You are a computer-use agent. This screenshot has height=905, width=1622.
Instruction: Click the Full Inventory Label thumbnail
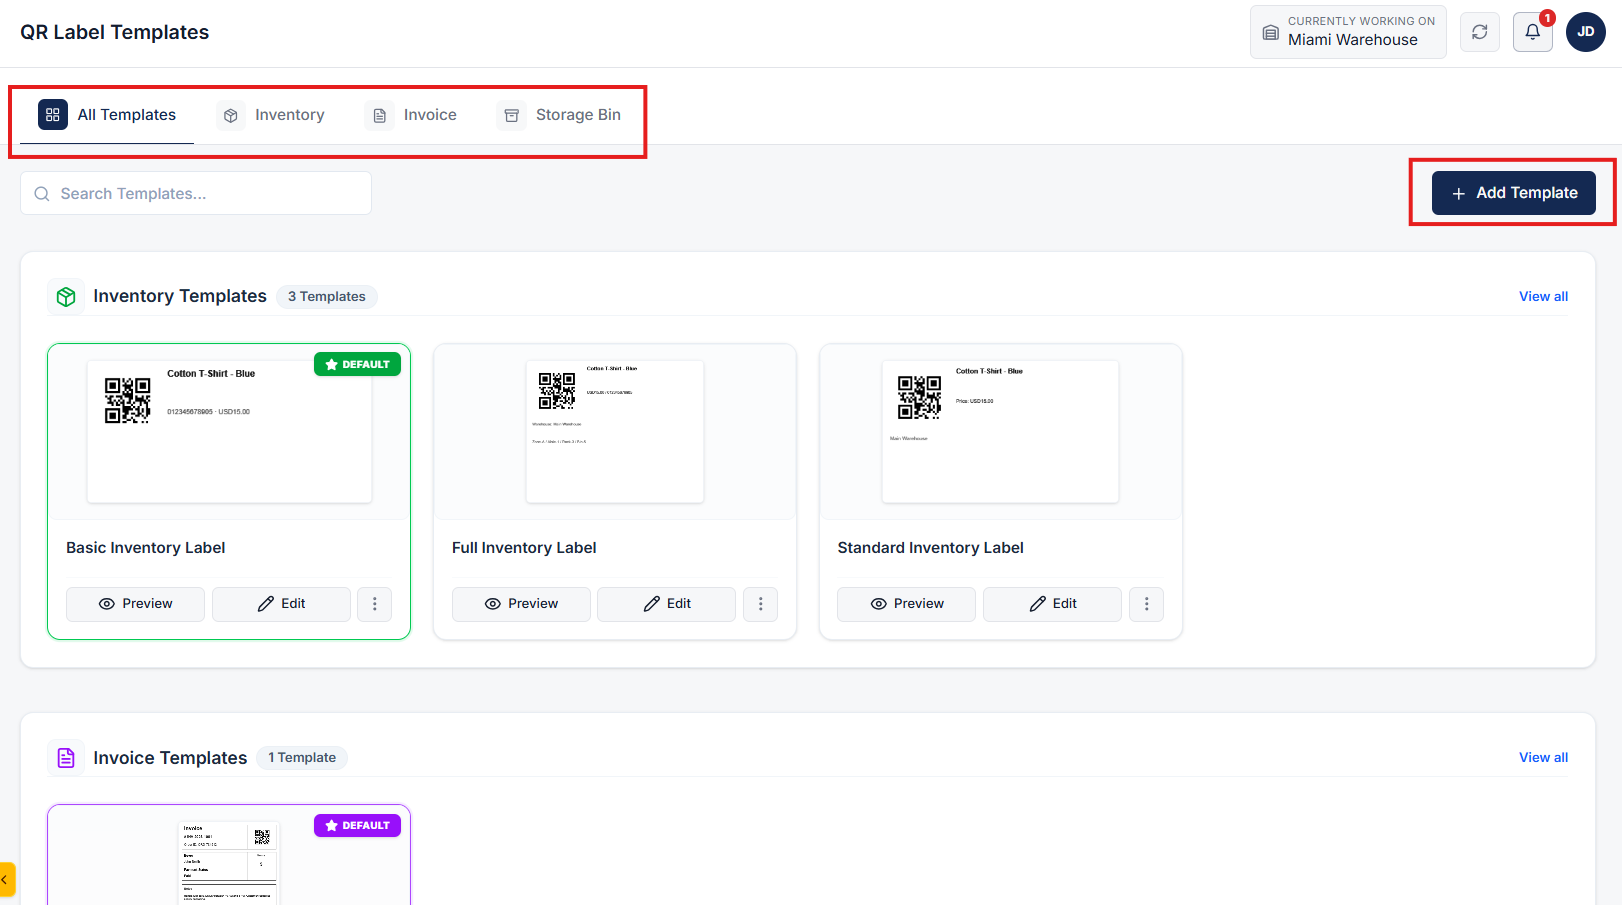[615, 431]
